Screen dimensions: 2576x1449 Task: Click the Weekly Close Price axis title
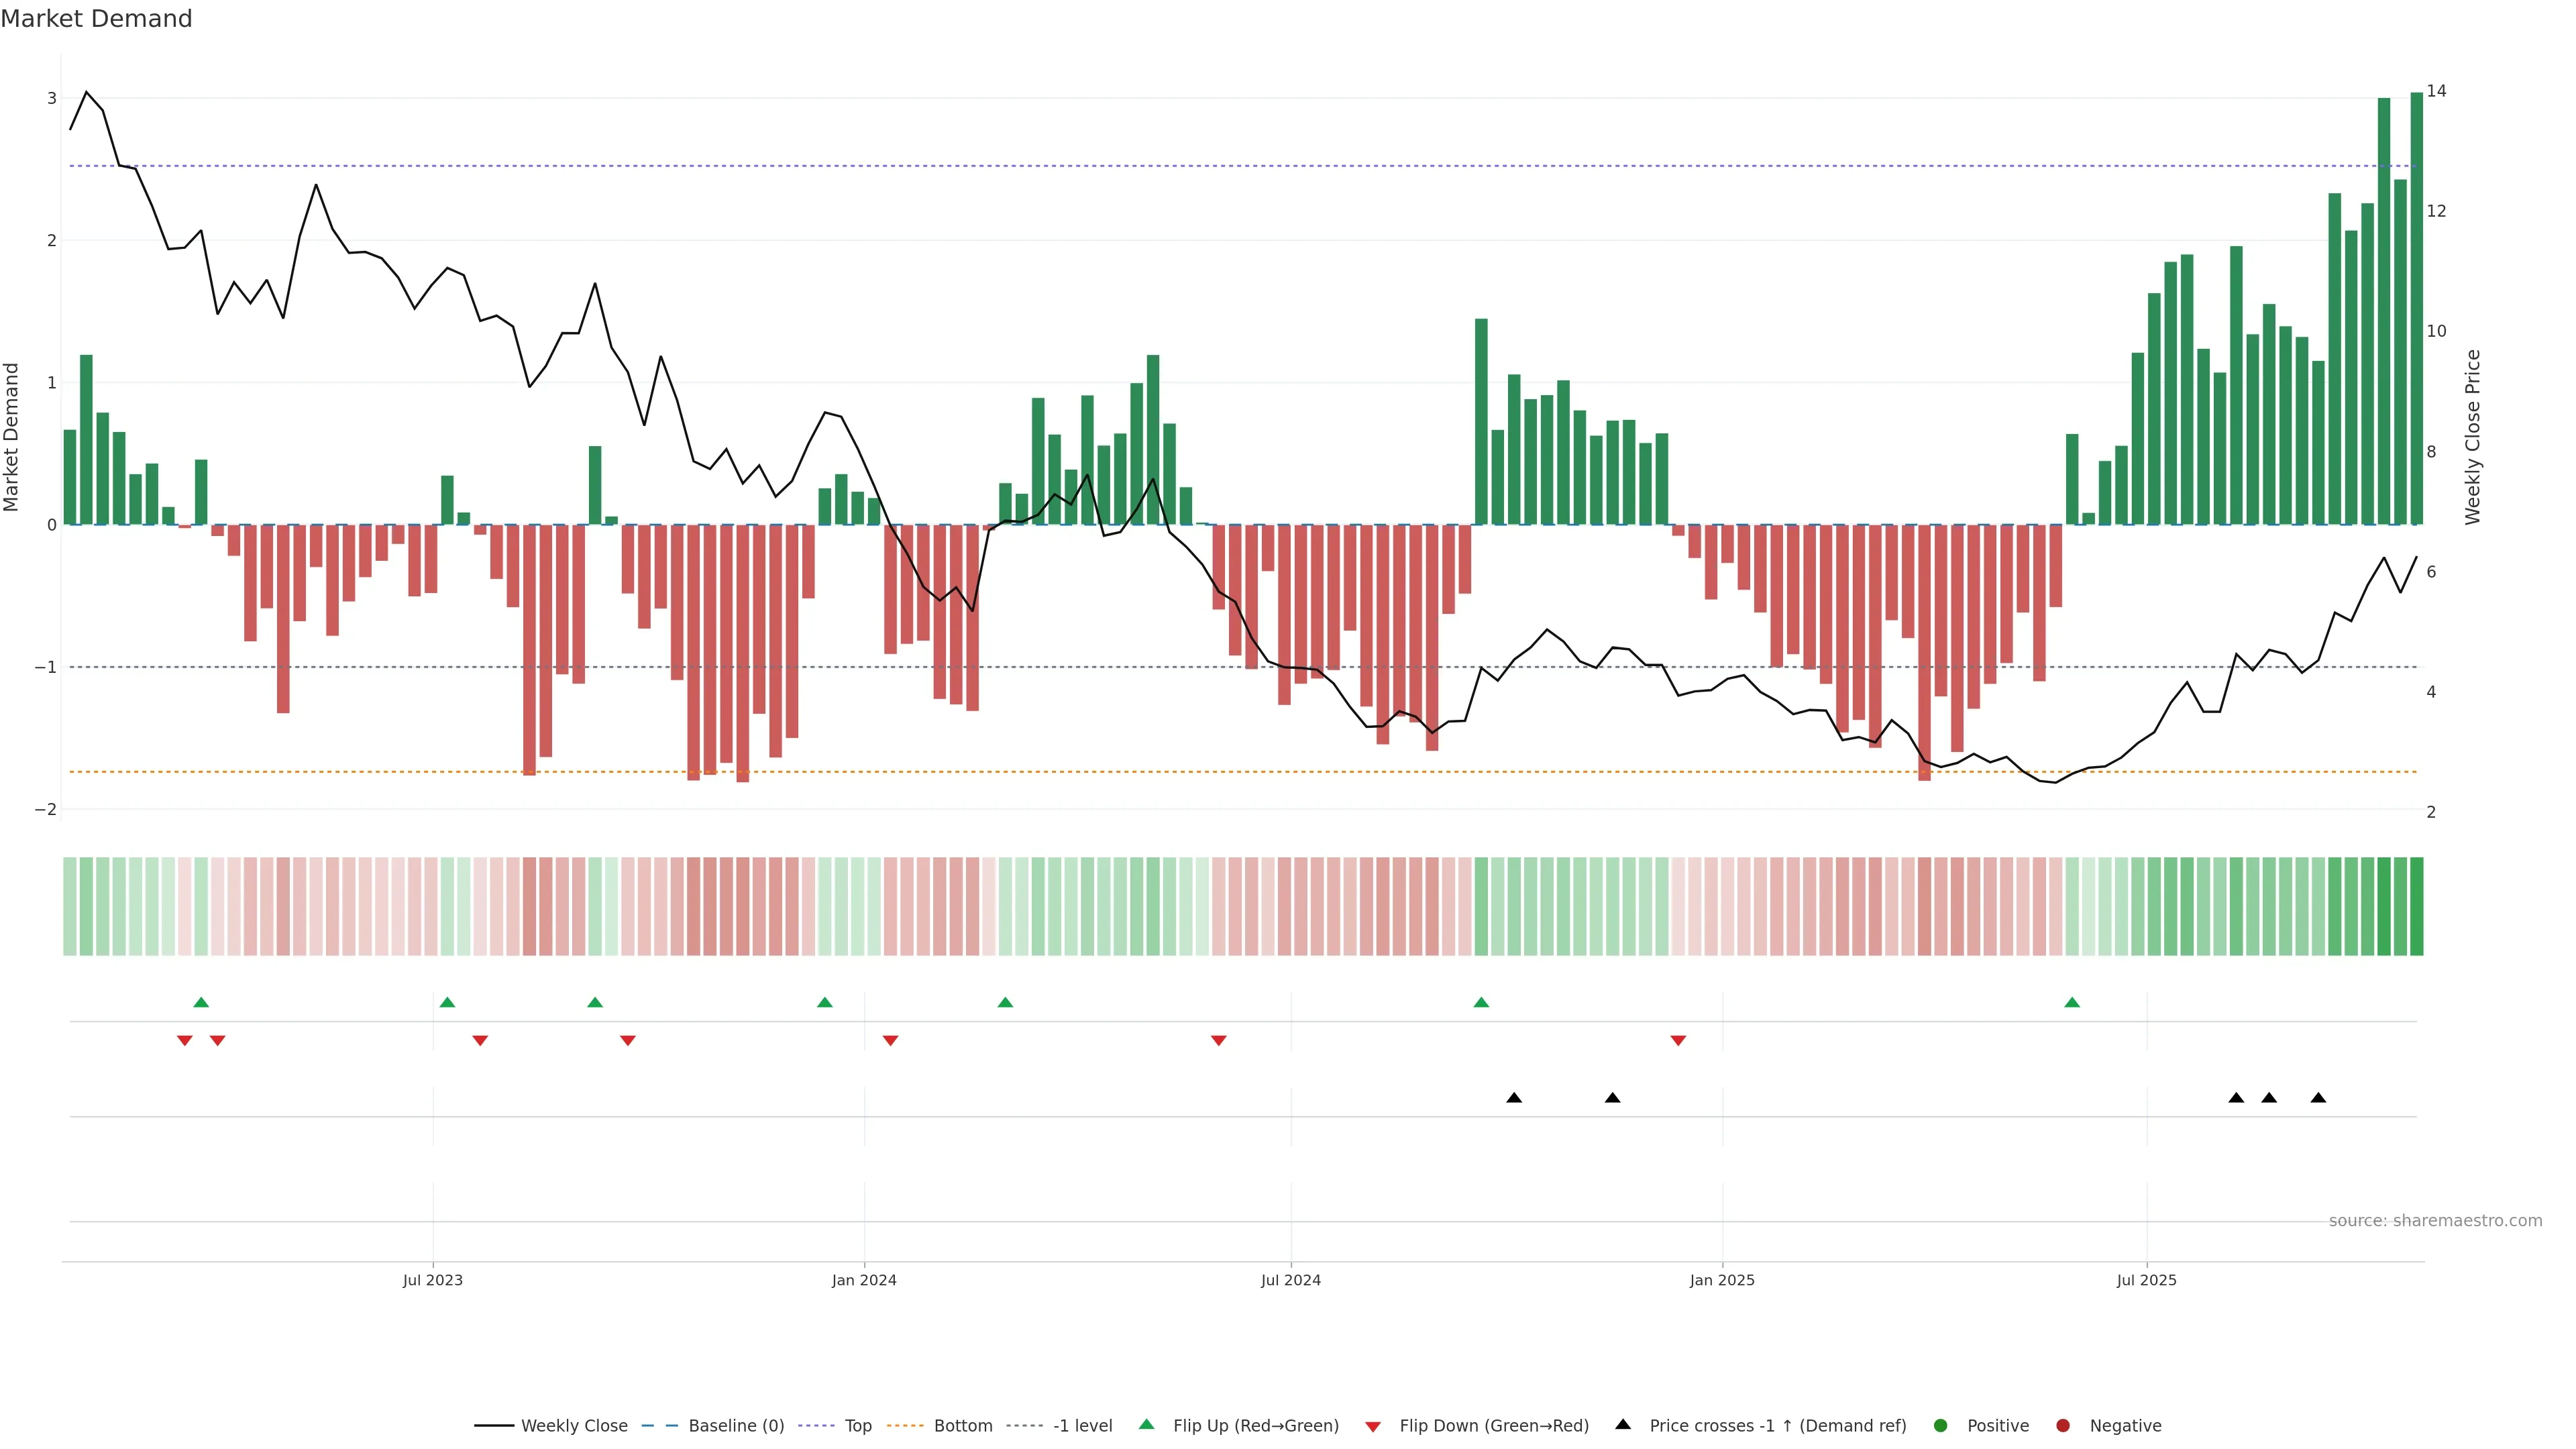[2473, 437]
